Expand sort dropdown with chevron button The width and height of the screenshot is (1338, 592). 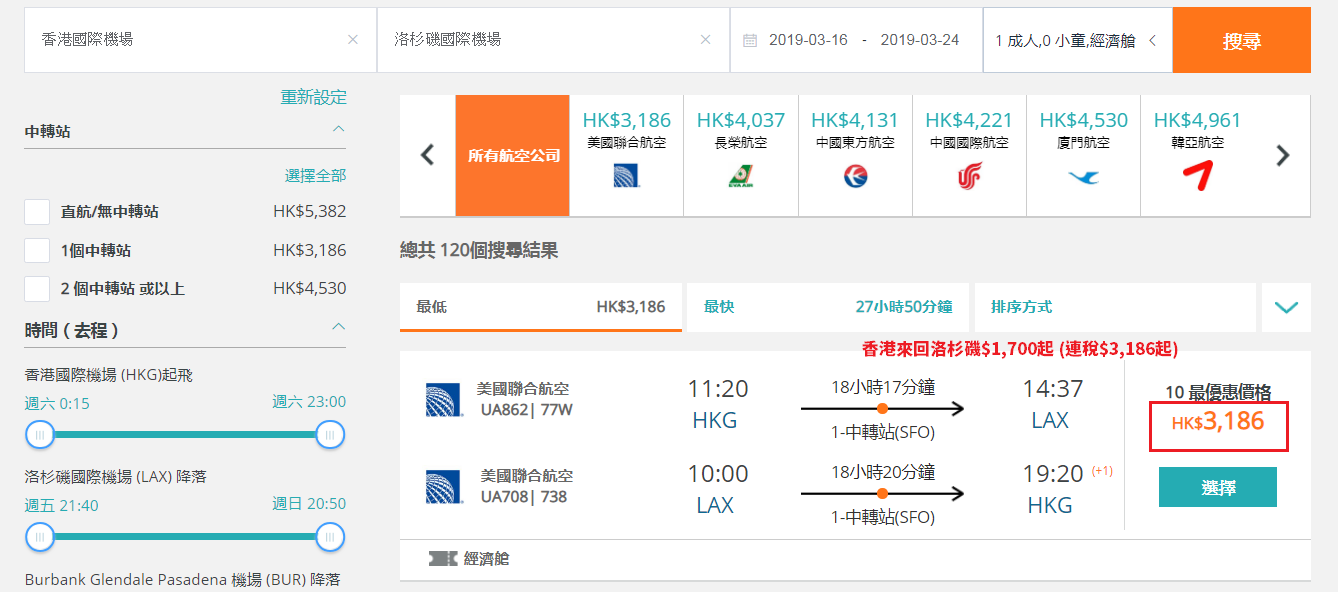[1286, 307]
